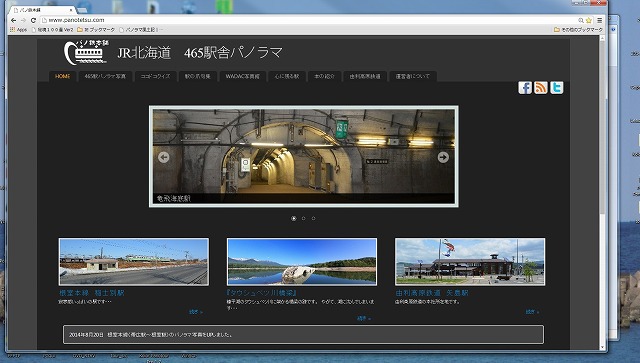
Task: Click the address bar showing www.panotetsu.com
Action: pos(308,20)
